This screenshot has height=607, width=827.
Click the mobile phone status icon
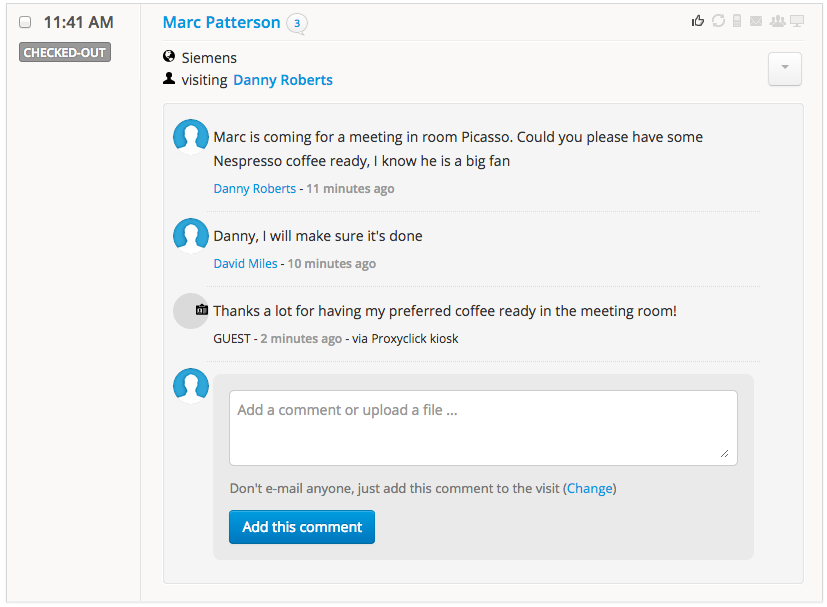click(x=737, y=21)
